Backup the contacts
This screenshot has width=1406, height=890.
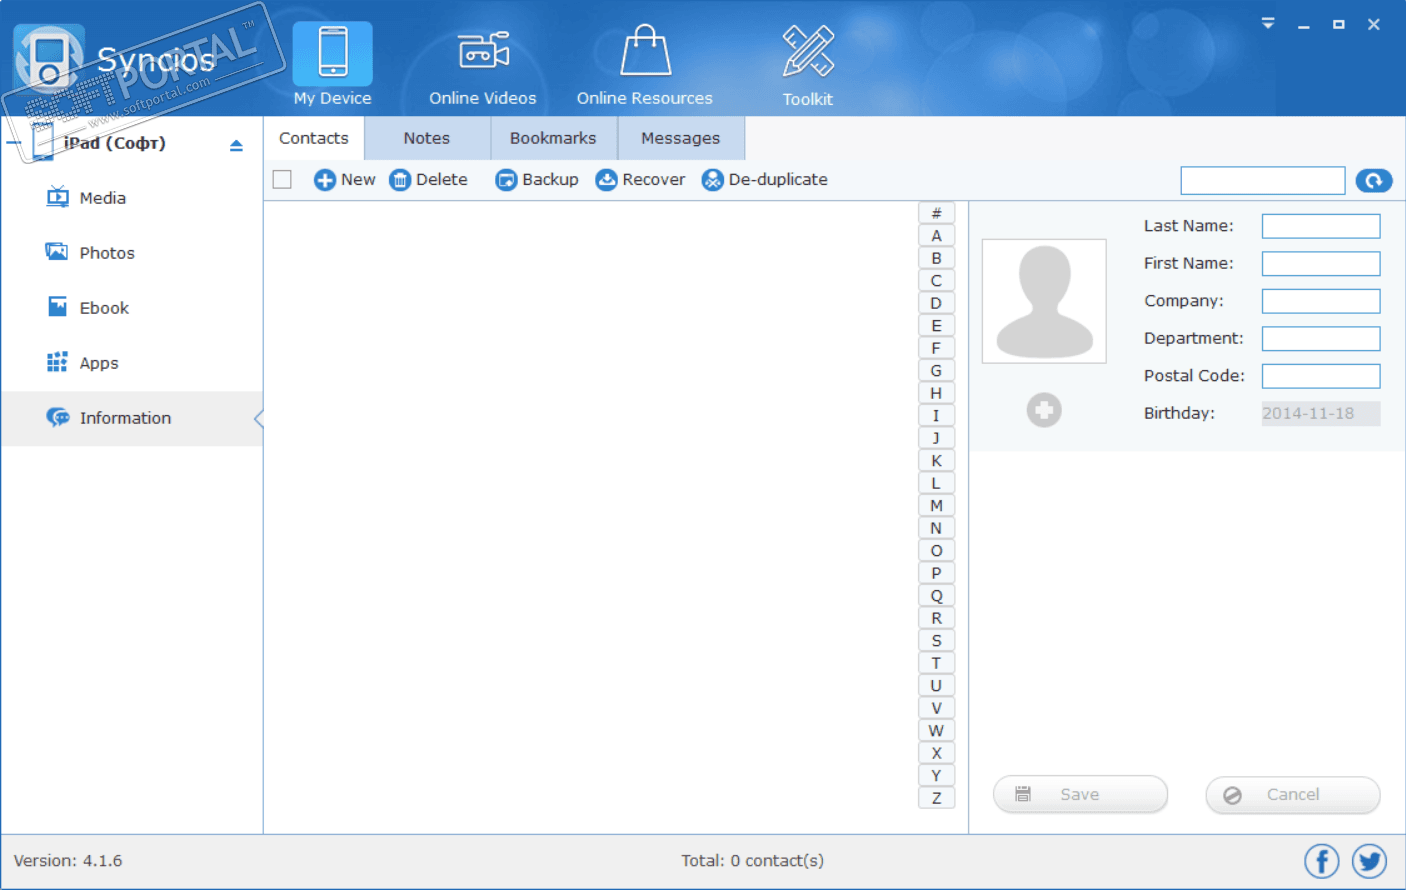tap(537, 180)
